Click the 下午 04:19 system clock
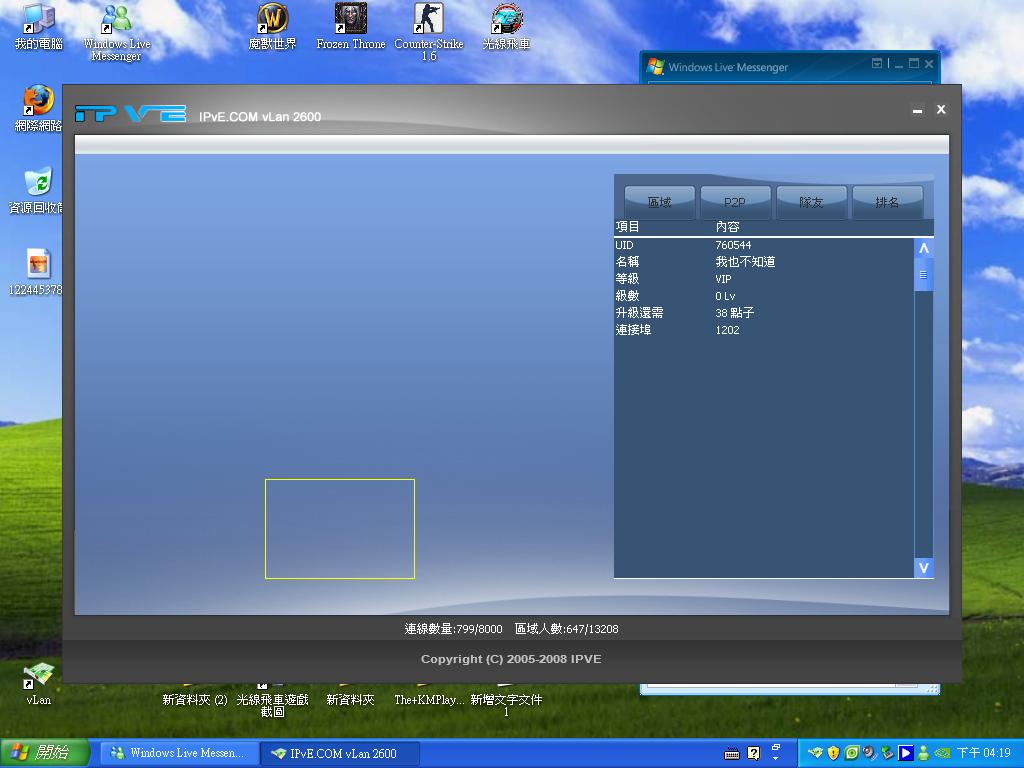The width and height of the screenshot is (1024, 768). point(984,753)
